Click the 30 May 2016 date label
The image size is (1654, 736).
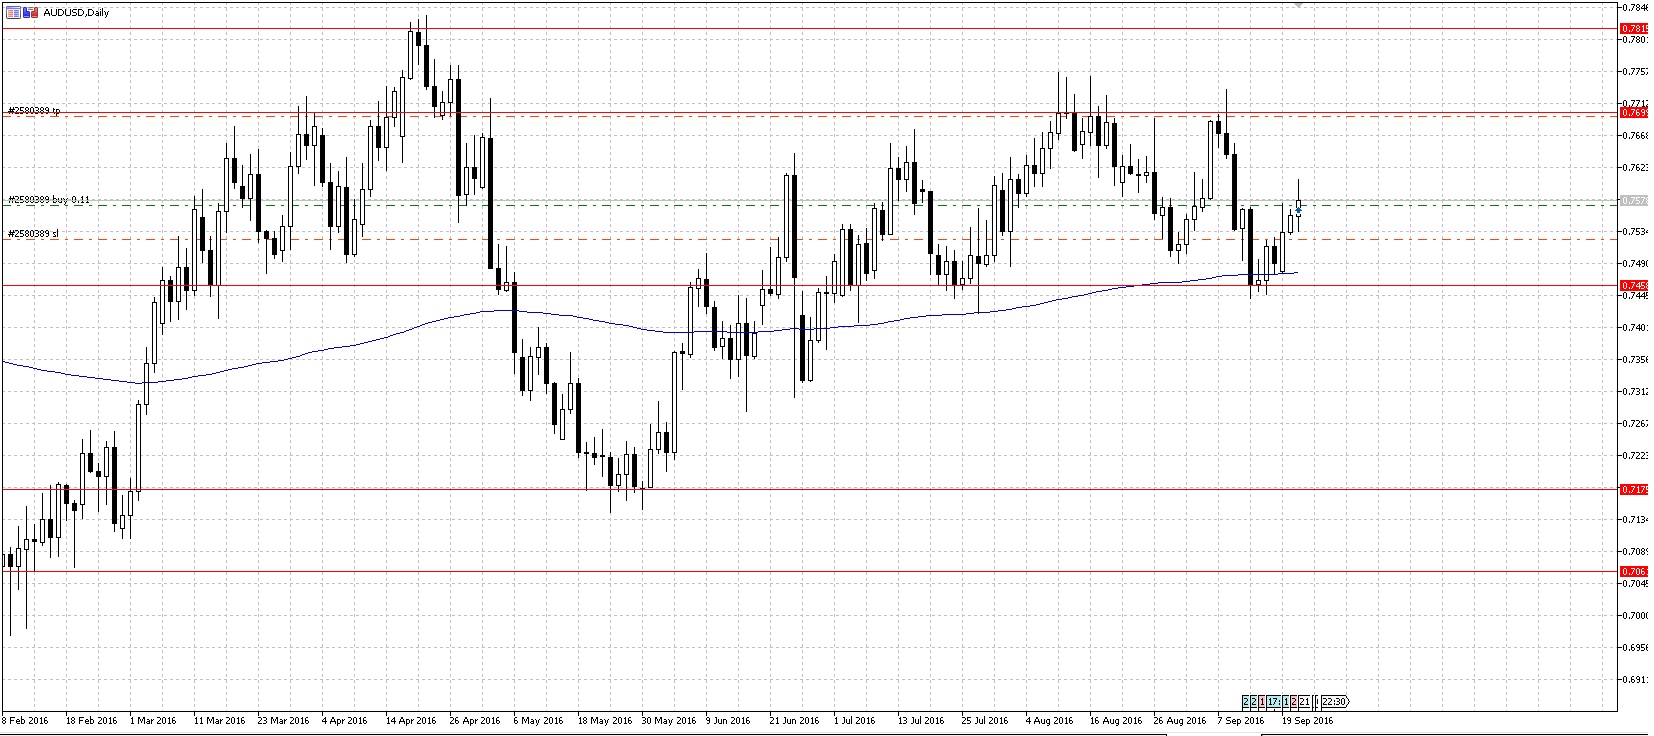[668, 720]
